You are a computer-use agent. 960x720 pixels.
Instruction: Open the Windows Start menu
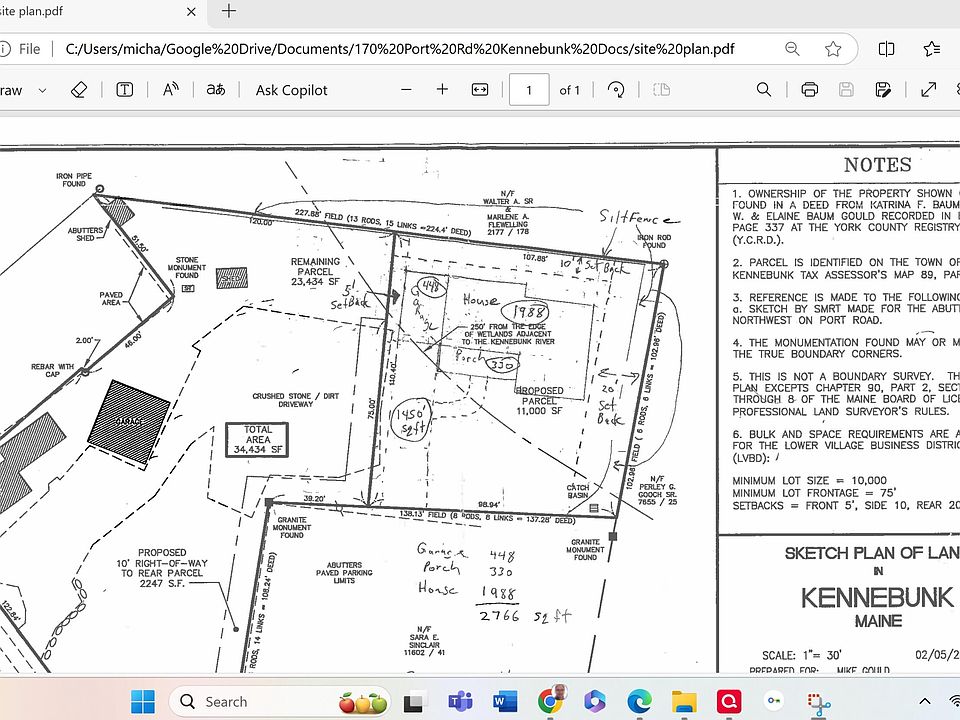pyautogui.click(x=143, y=702)
